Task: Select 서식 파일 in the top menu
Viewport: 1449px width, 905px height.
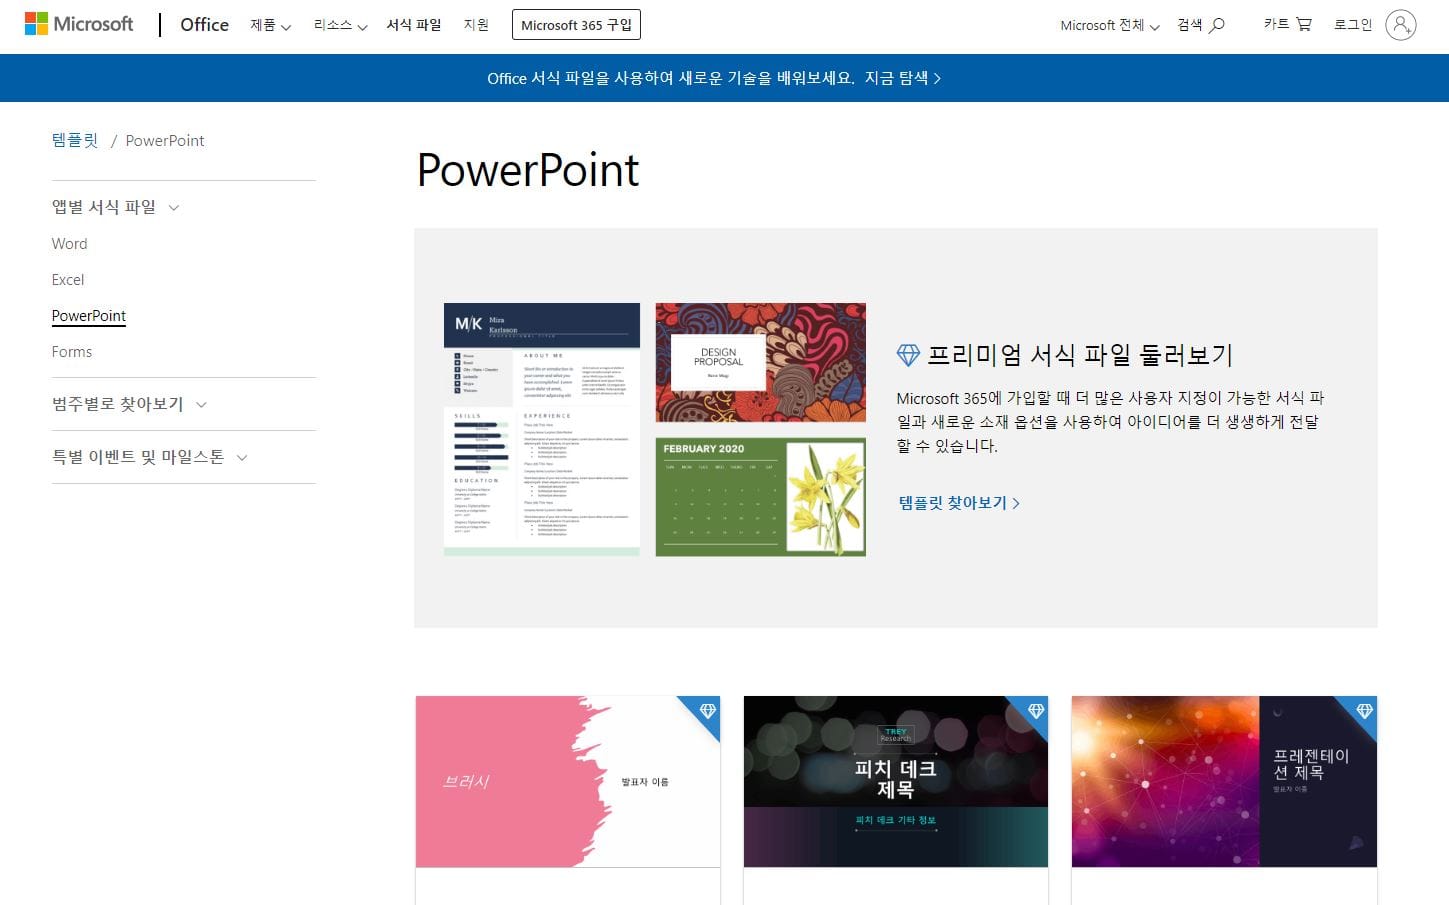Action: point(413,25)
